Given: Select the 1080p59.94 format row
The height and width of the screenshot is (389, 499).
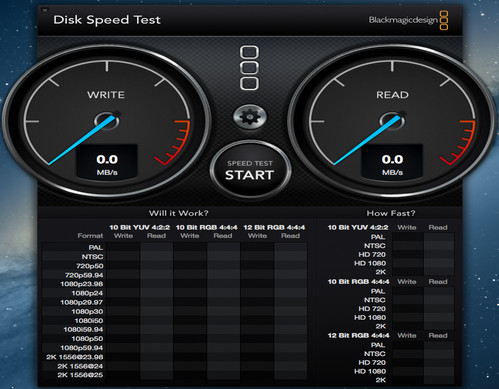Looking at the screenshot, I should point(174,348).
